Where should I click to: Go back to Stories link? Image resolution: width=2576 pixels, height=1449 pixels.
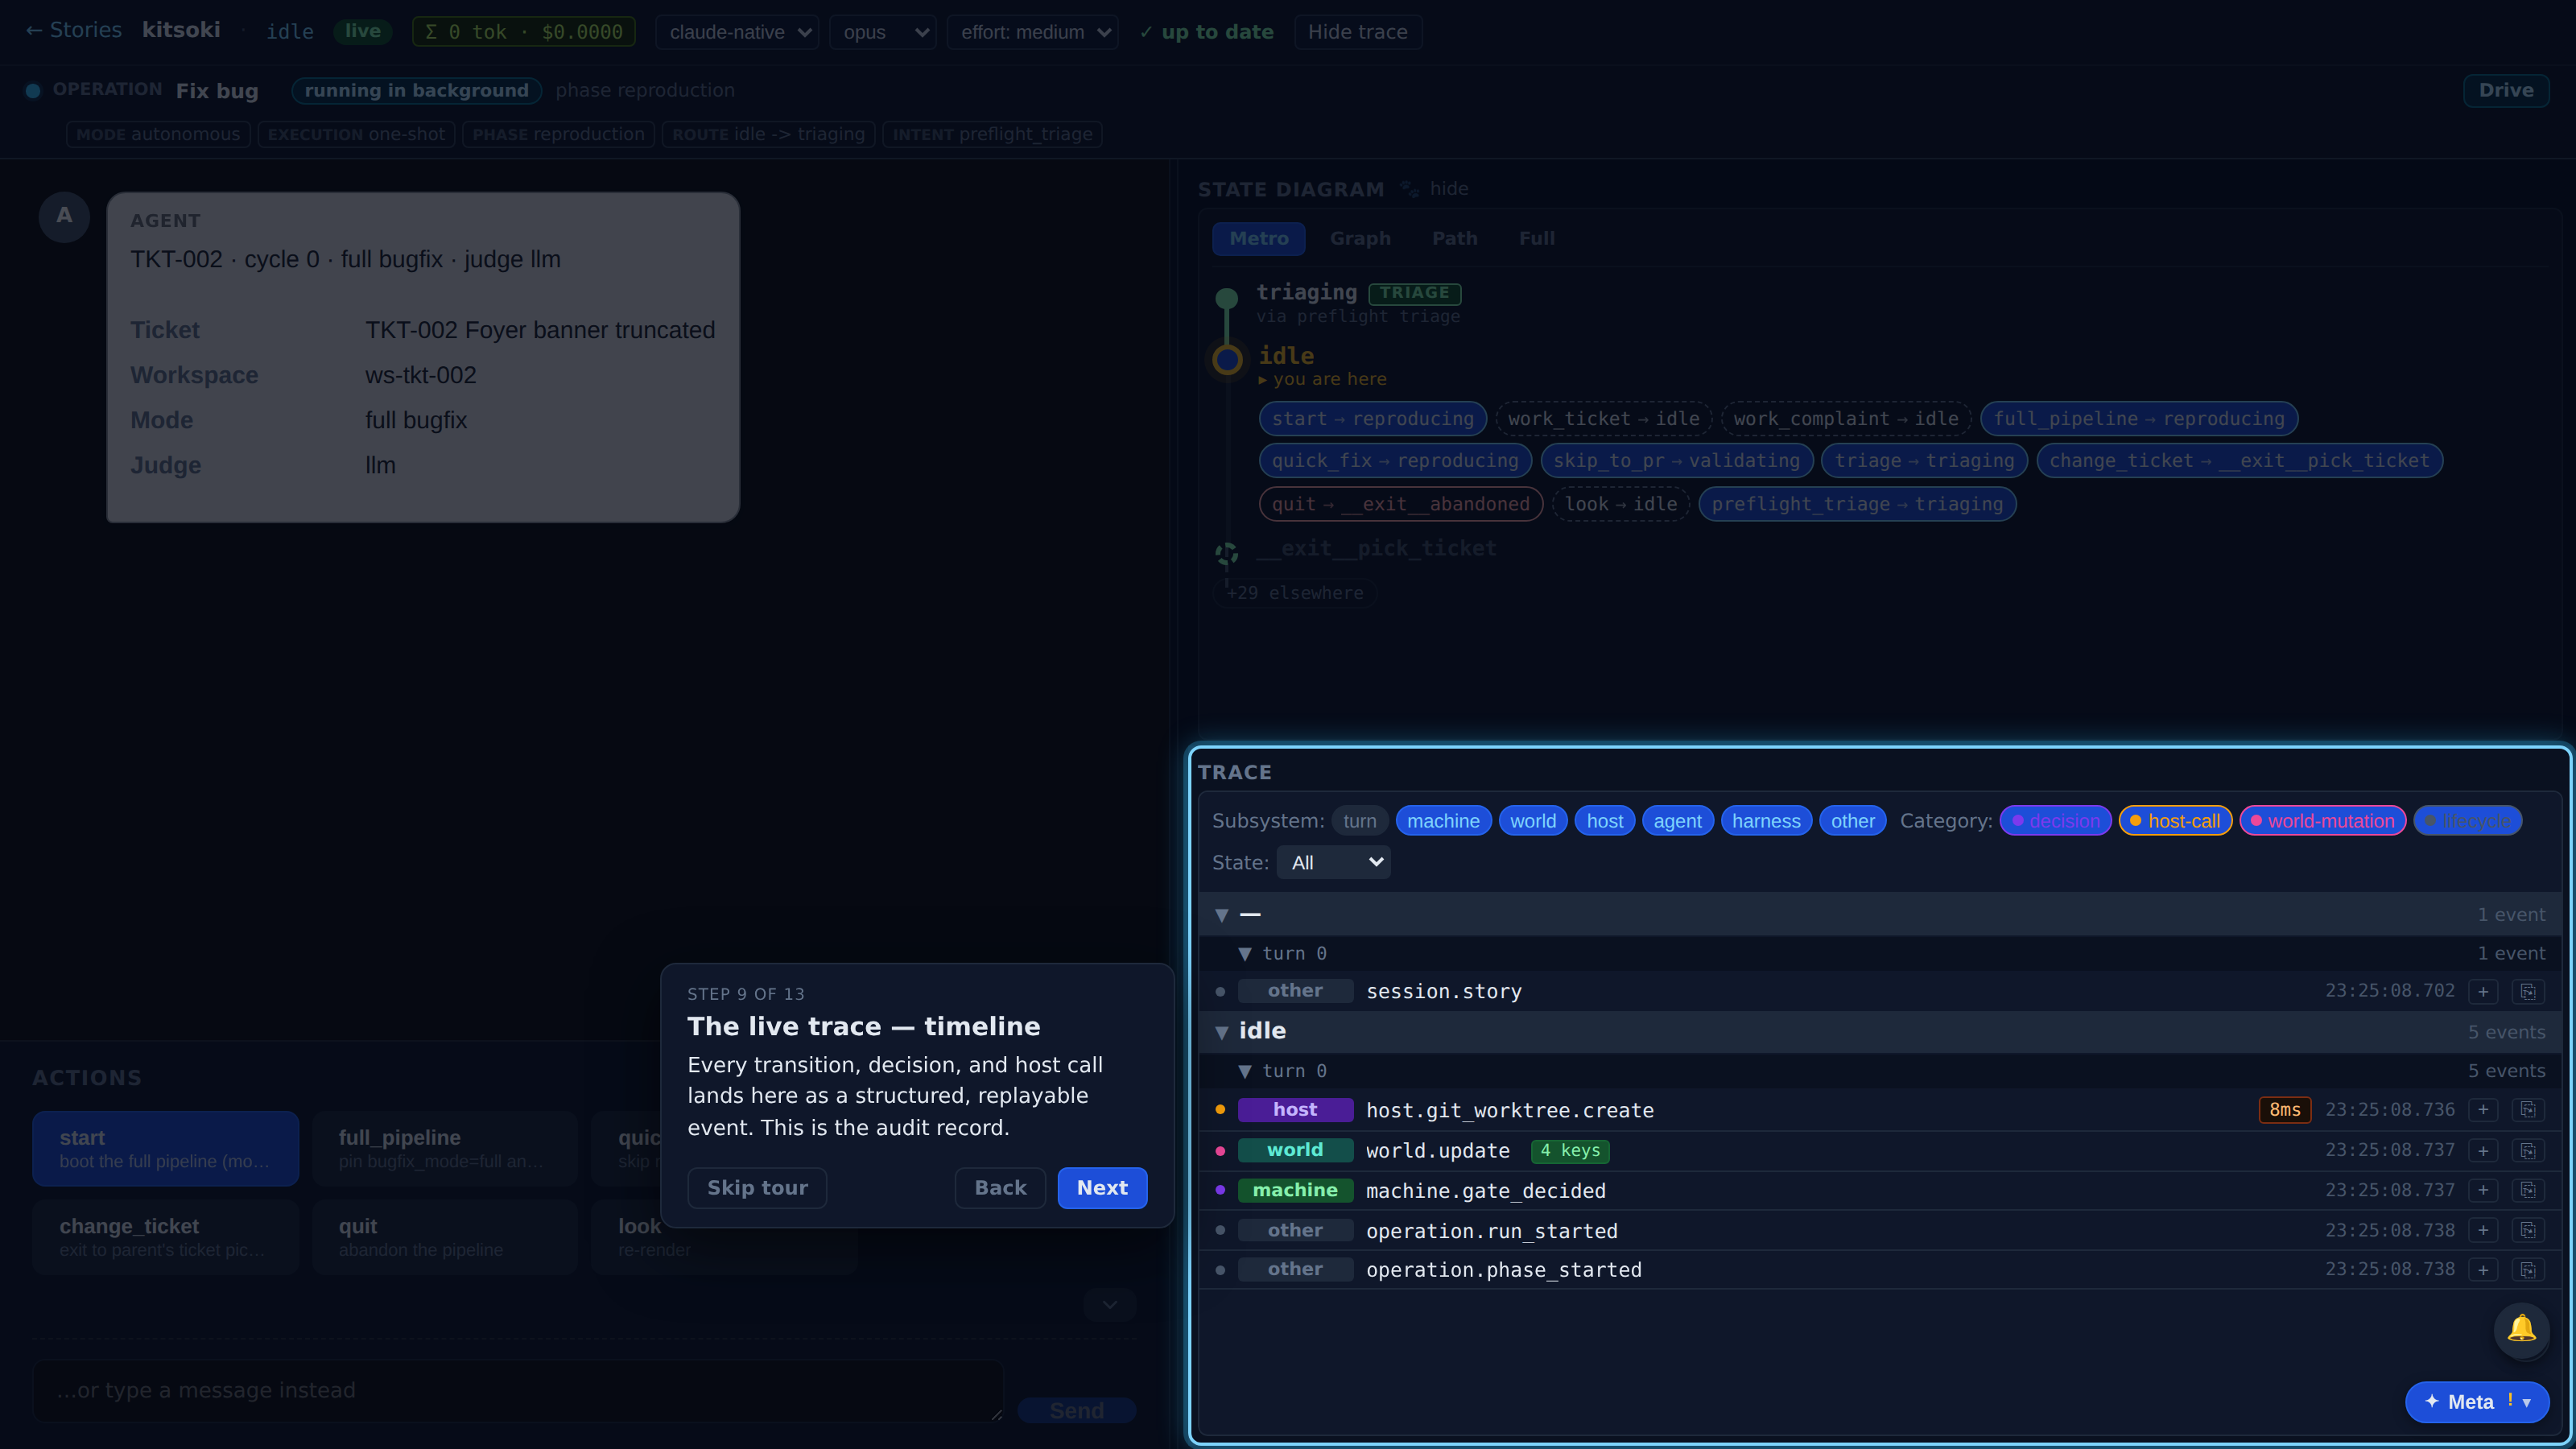pos(73,30)
